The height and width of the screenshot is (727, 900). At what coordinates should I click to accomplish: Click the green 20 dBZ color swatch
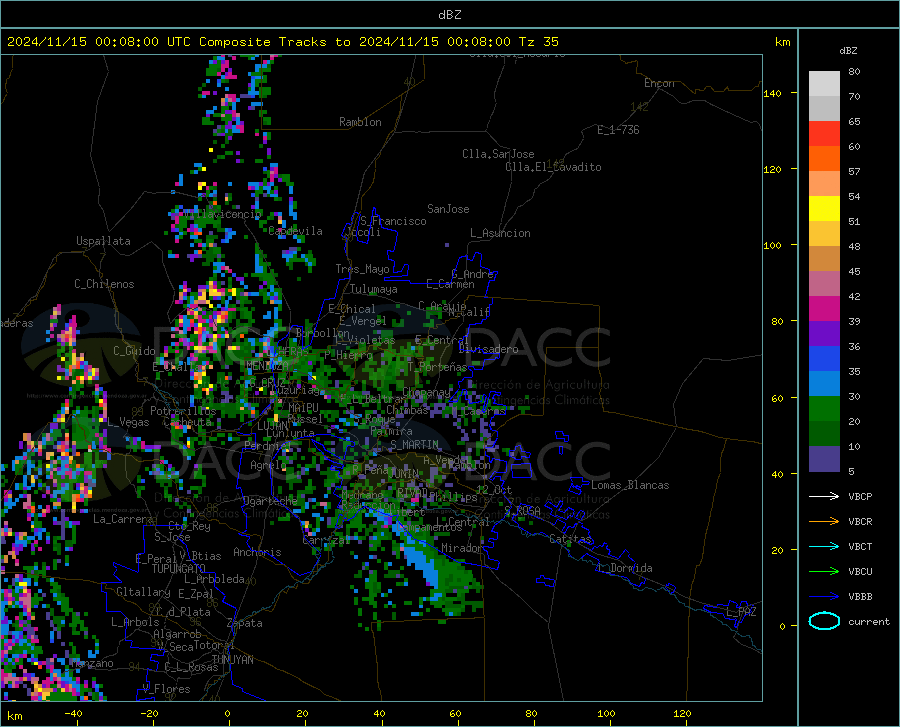tap(824, 409)
